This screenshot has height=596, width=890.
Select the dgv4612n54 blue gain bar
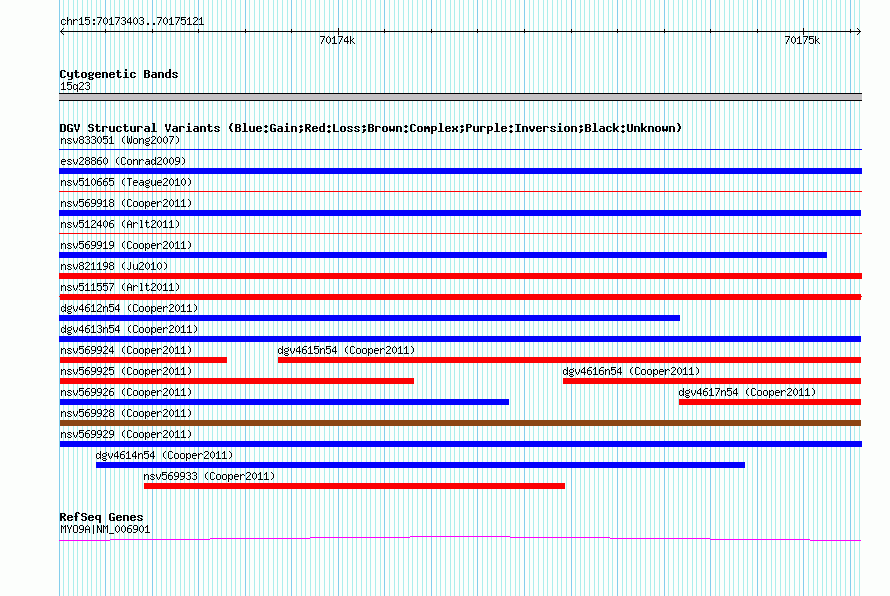point(370,318)
